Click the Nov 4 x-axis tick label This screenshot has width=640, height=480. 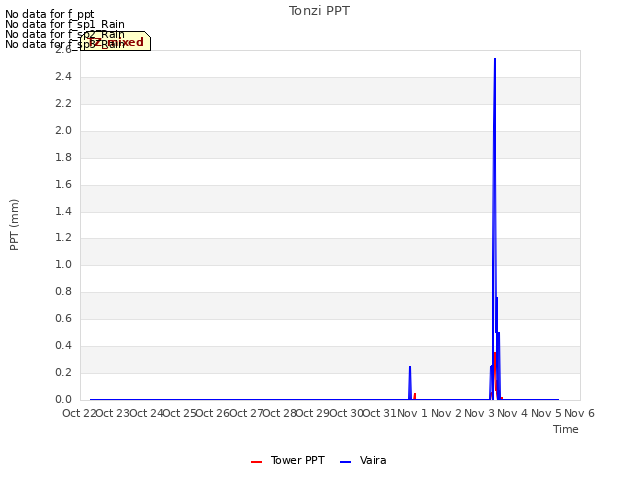[512, 413]
